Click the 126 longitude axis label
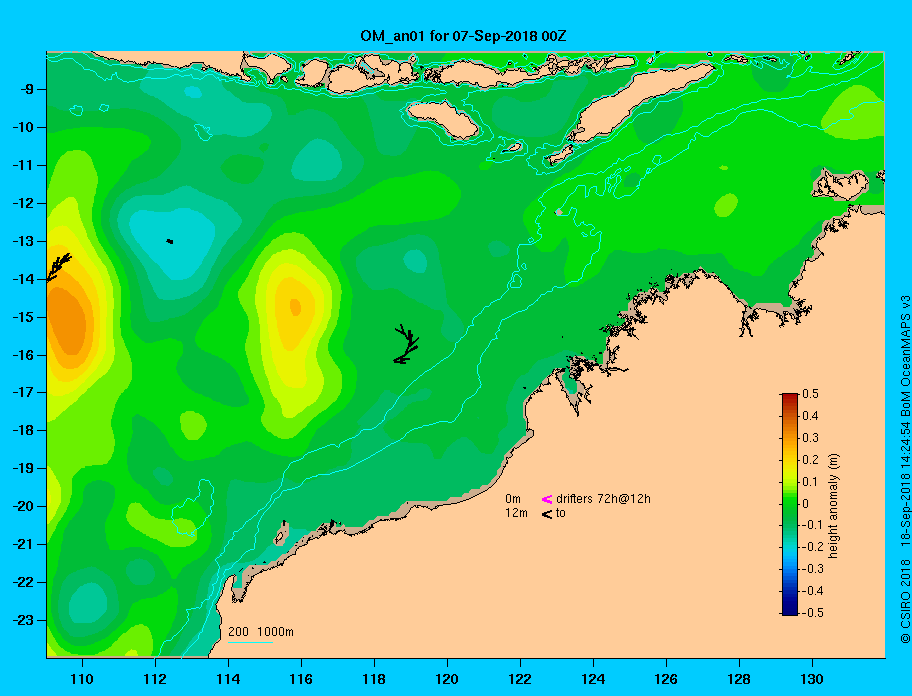The image size is (912, 696). pos(666,679)
